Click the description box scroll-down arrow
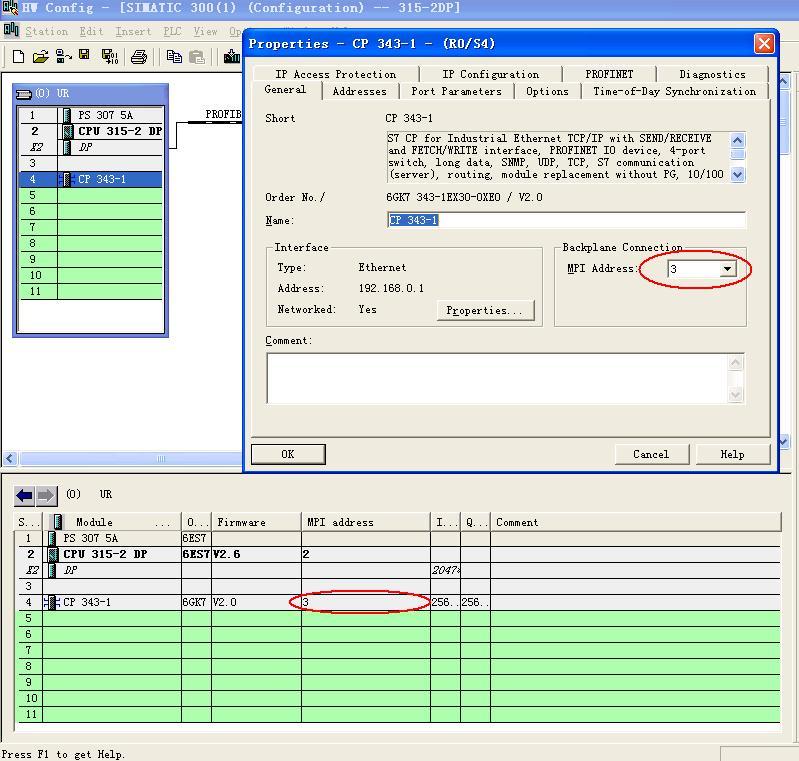Screen dimensions: 799x761 point(738,175)
